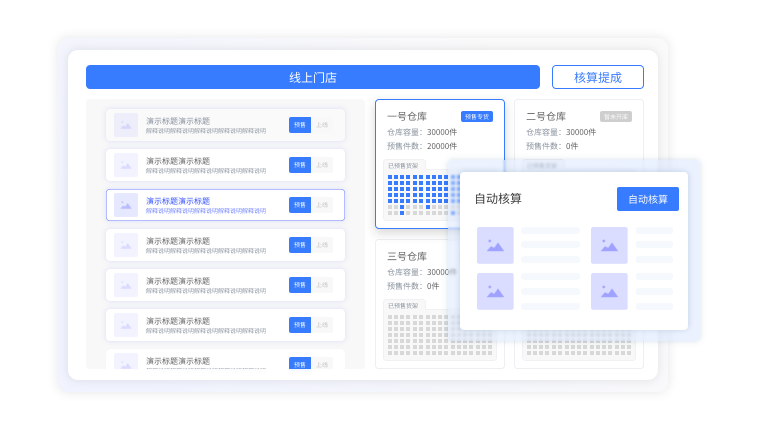Click 预售 in the highlighted blue-bordered row
Viewport: 760px width, 430px height.
point(300,205)
